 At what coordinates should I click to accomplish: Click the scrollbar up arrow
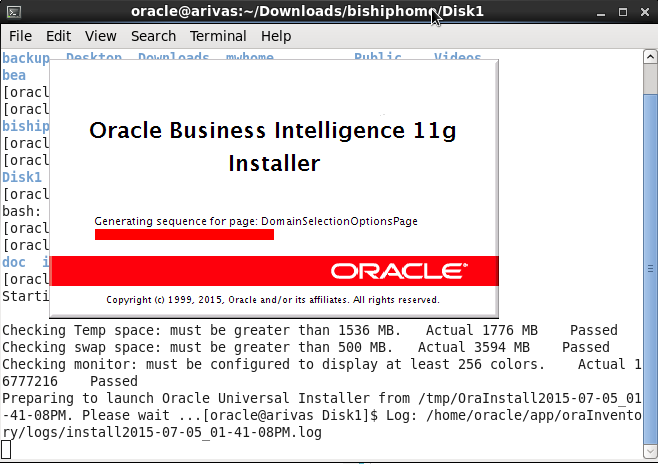pyautogui.click(x=650, y=57)
